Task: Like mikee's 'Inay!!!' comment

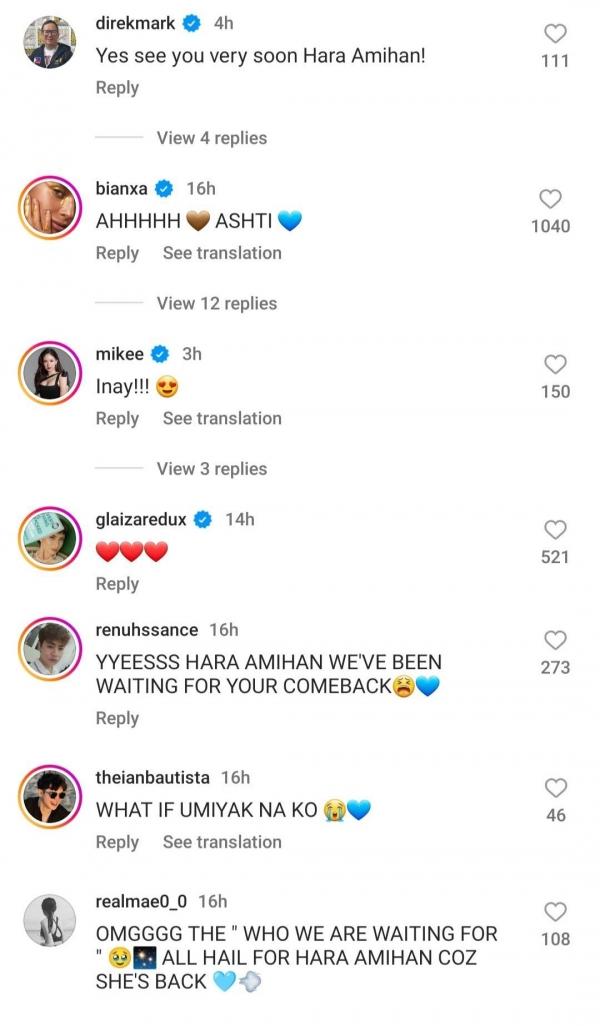Action: [x=554, y=364]
